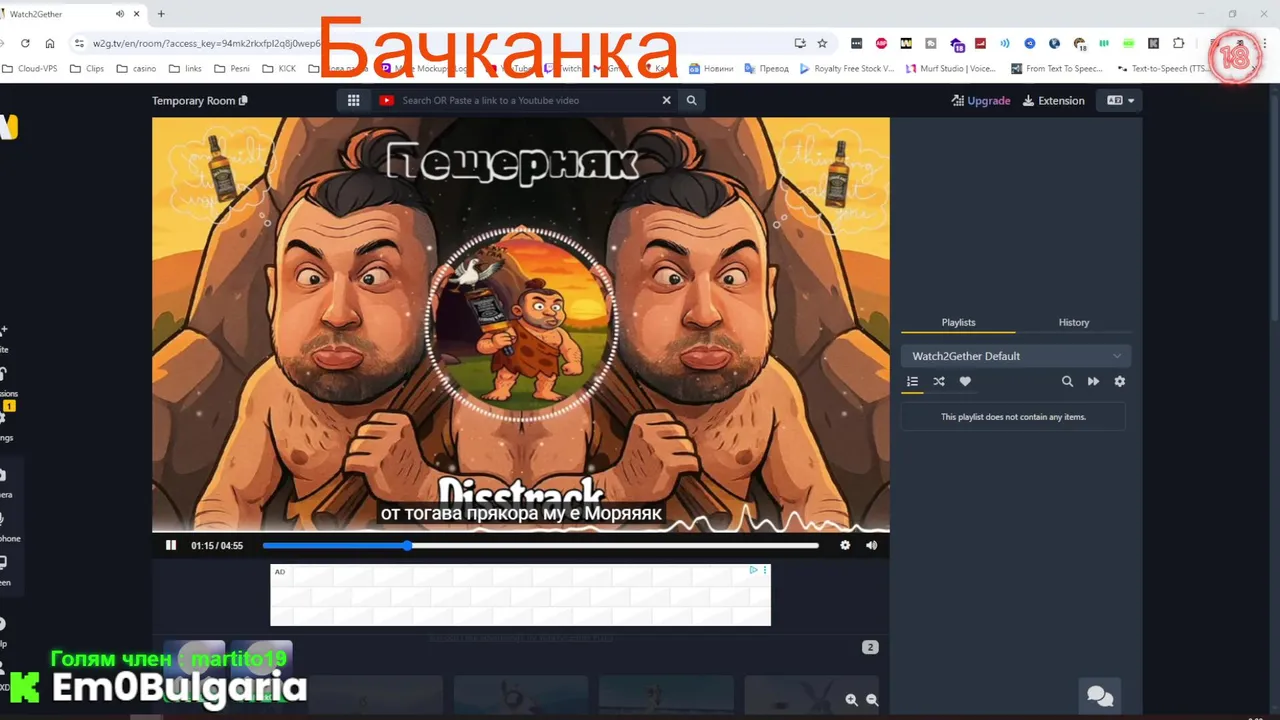Switch to the History tab
This screenshot has width=1280, height=720.
[x=1074, y=322]
